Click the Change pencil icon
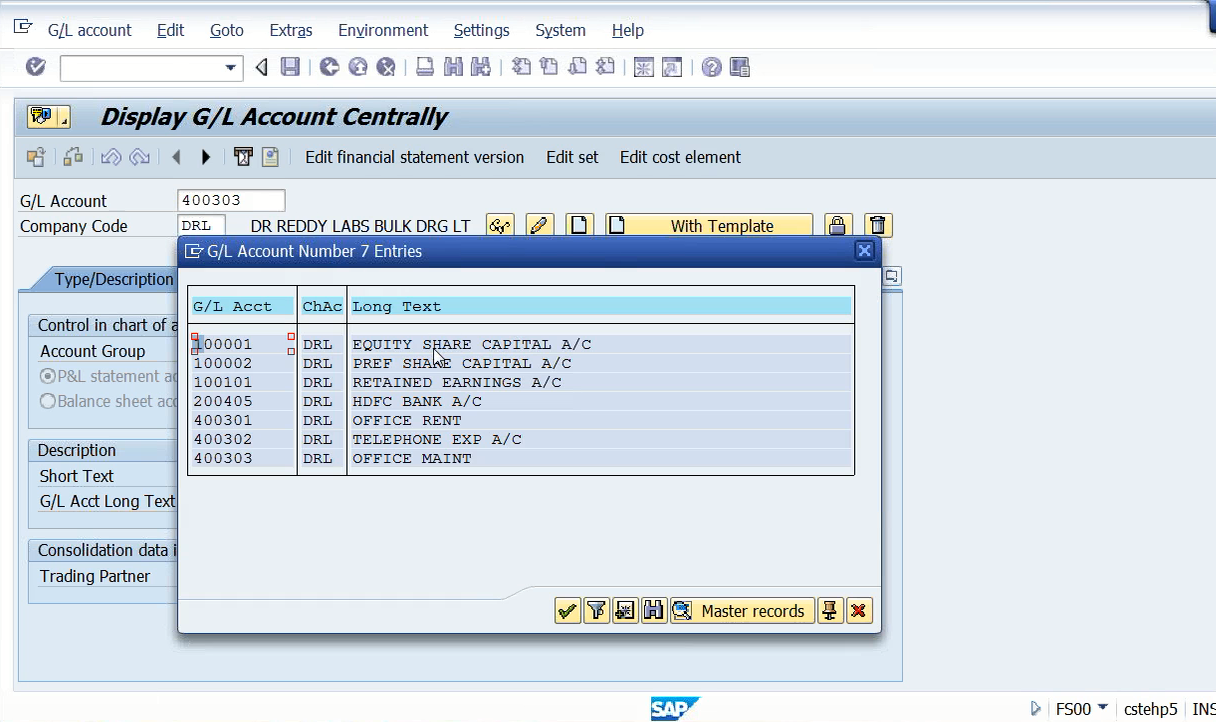This screenshot has width=1216, height=722. tap(540, 225)
